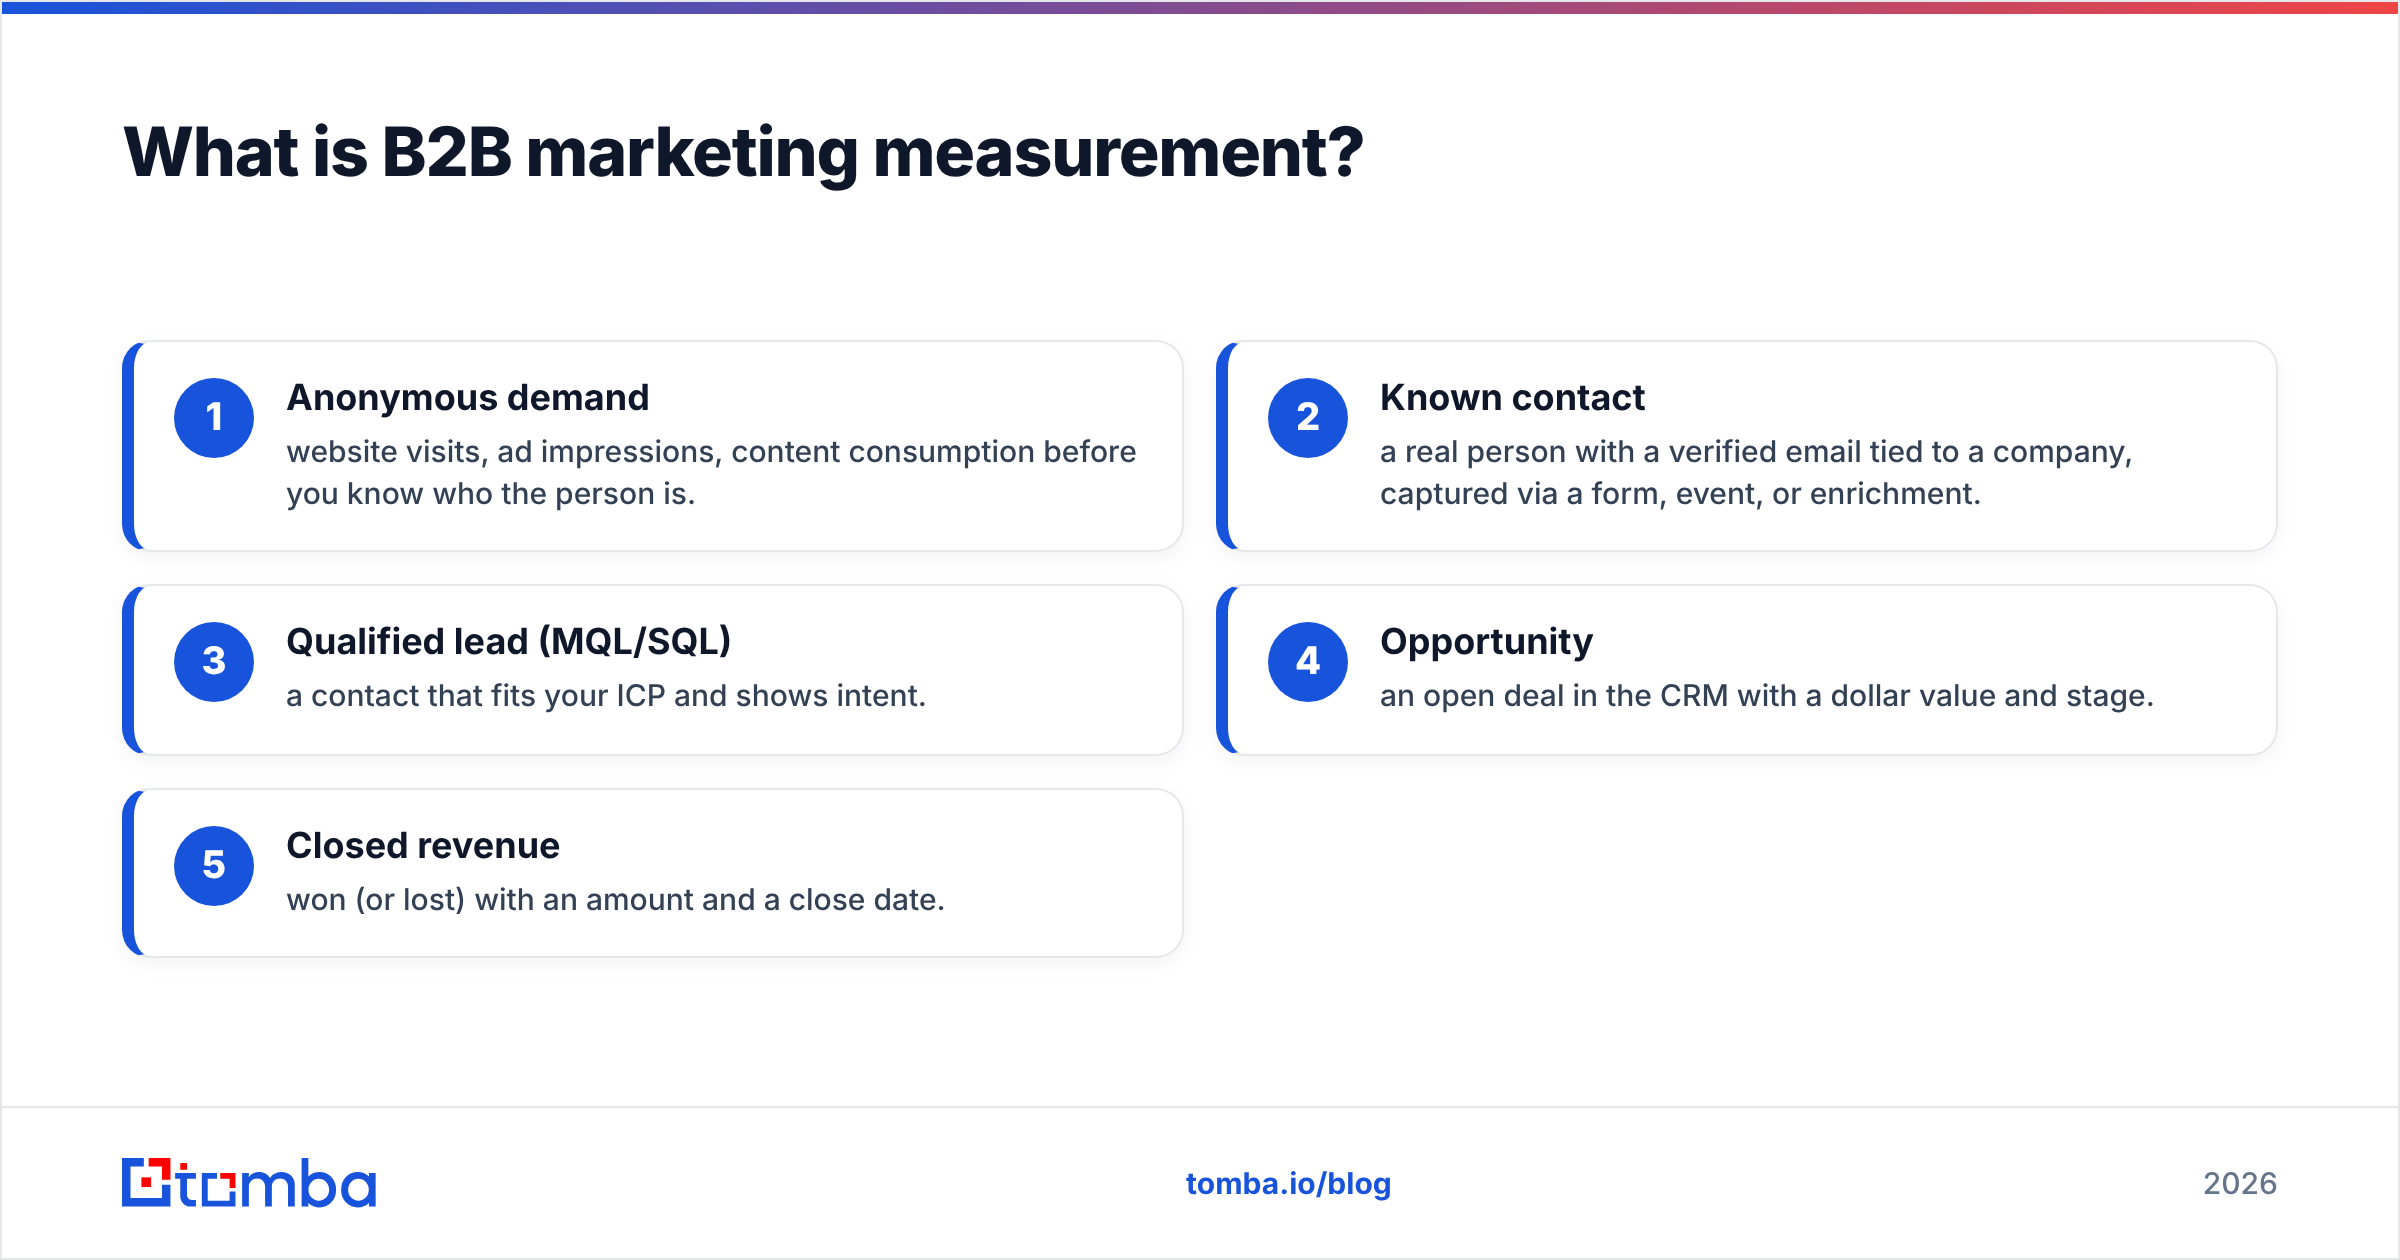Open the tomba.io/blog link
This screenshot has height=1260, width=2400.
(1288, 1184)
